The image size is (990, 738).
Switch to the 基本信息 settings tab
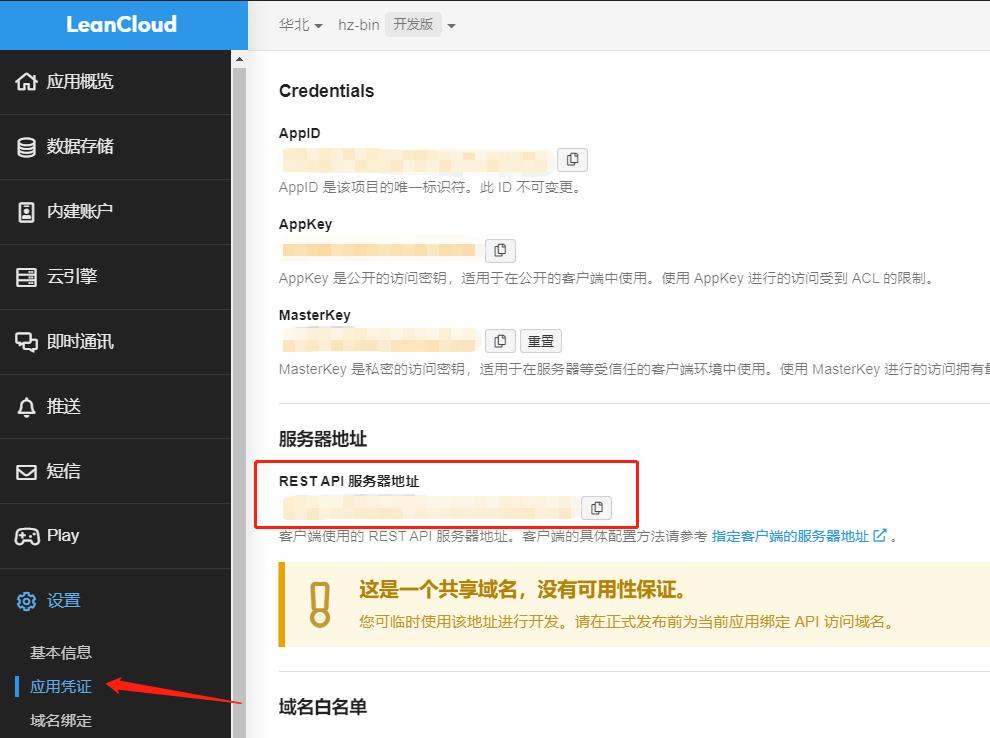pyautogui.click(x=60, y=652)
